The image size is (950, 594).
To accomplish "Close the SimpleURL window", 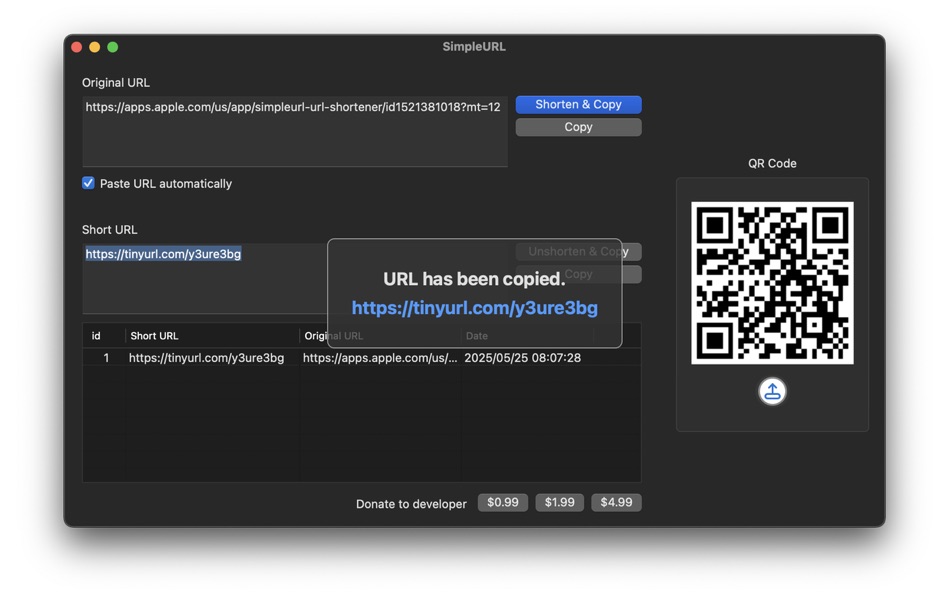I will click(76, 47).
